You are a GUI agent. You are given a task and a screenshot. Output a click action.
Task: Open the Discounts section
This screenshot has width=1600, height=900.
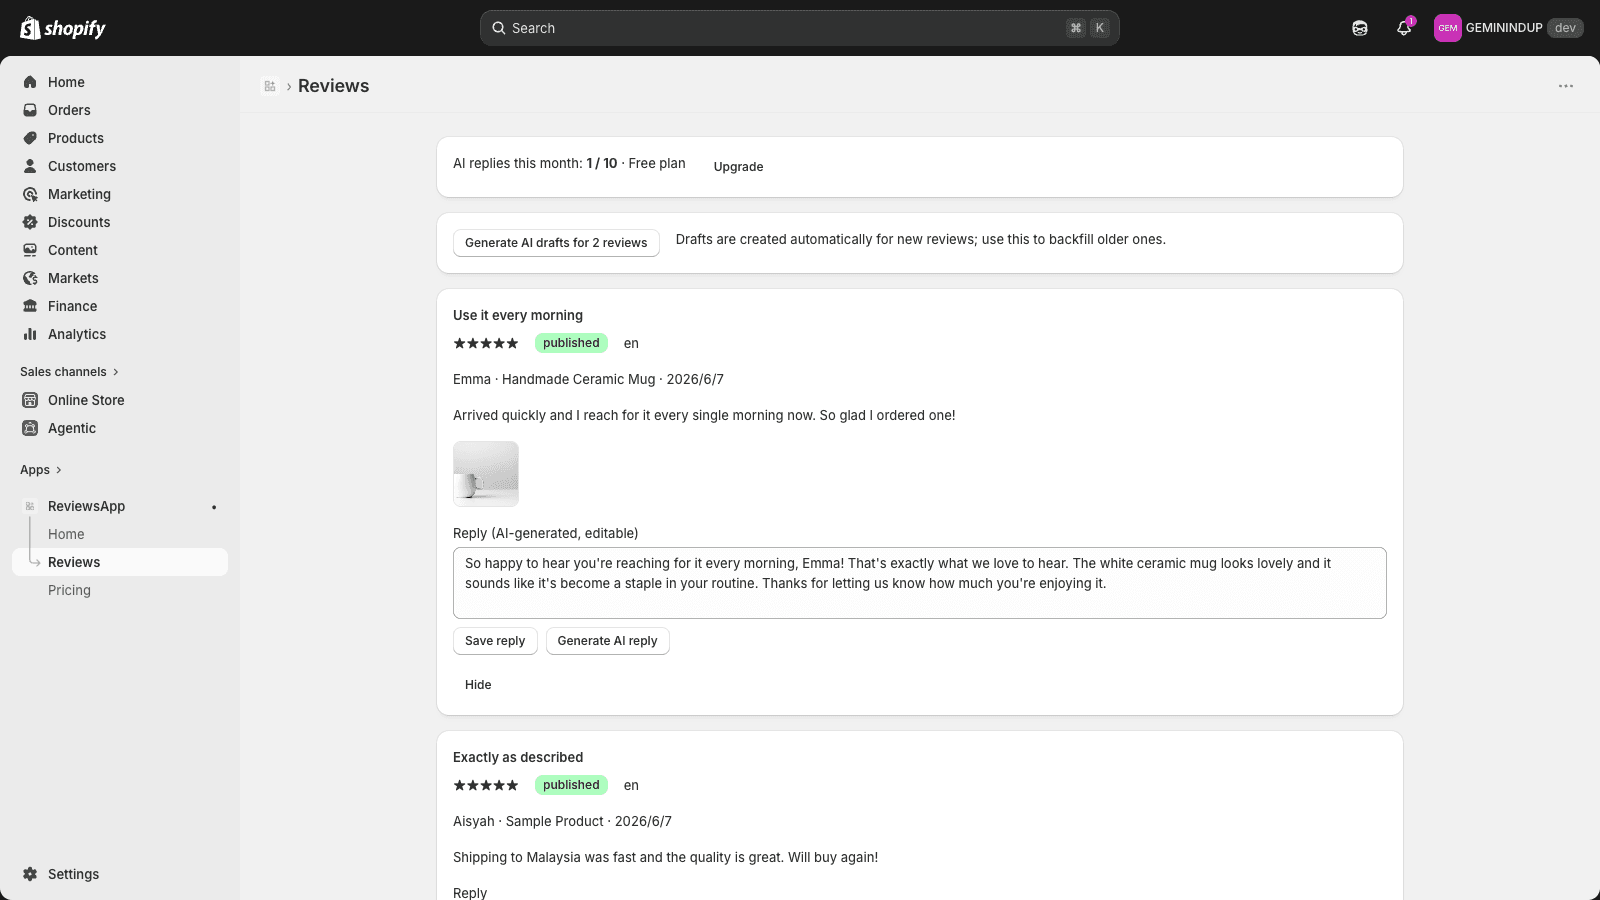(x=120, y=222)
